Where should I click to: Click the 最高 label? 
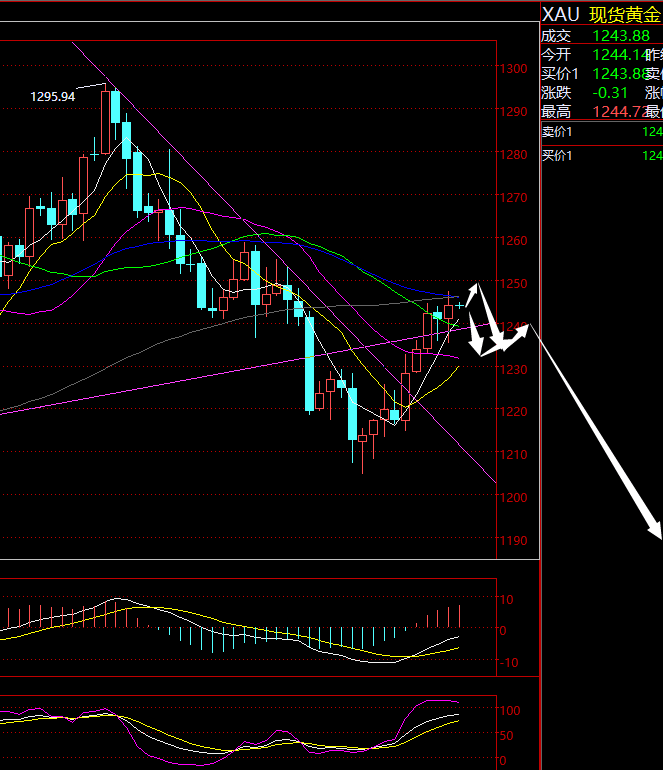556,112
